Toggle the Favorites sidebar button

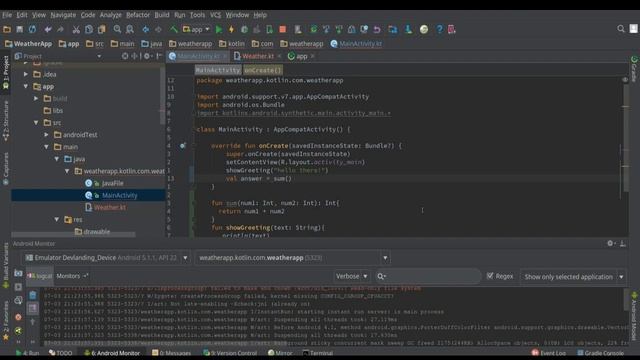(6, 321)
